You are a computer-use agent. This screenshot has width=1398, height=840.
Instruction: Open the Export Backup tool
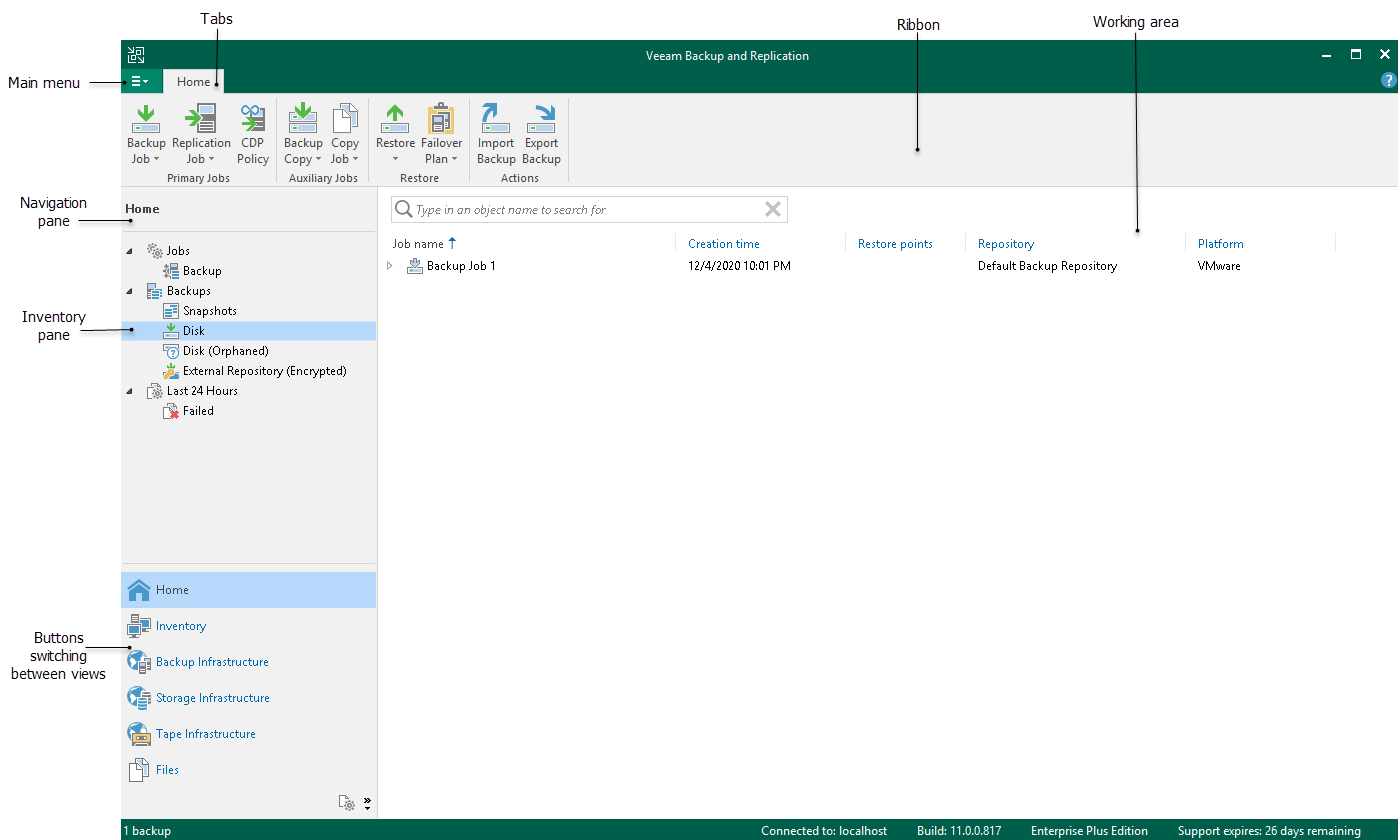click(541, 133)
